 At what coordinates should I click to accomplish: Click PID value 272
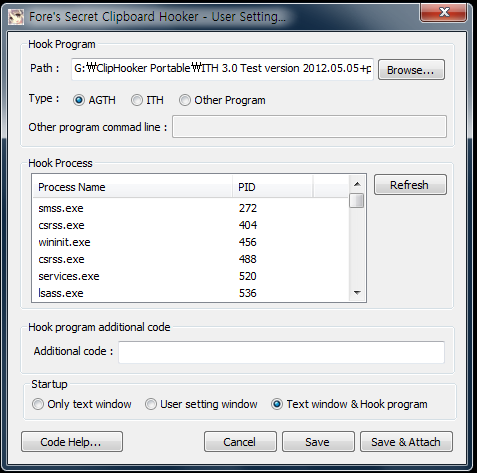pyautogui.click(x=248, y=208)
